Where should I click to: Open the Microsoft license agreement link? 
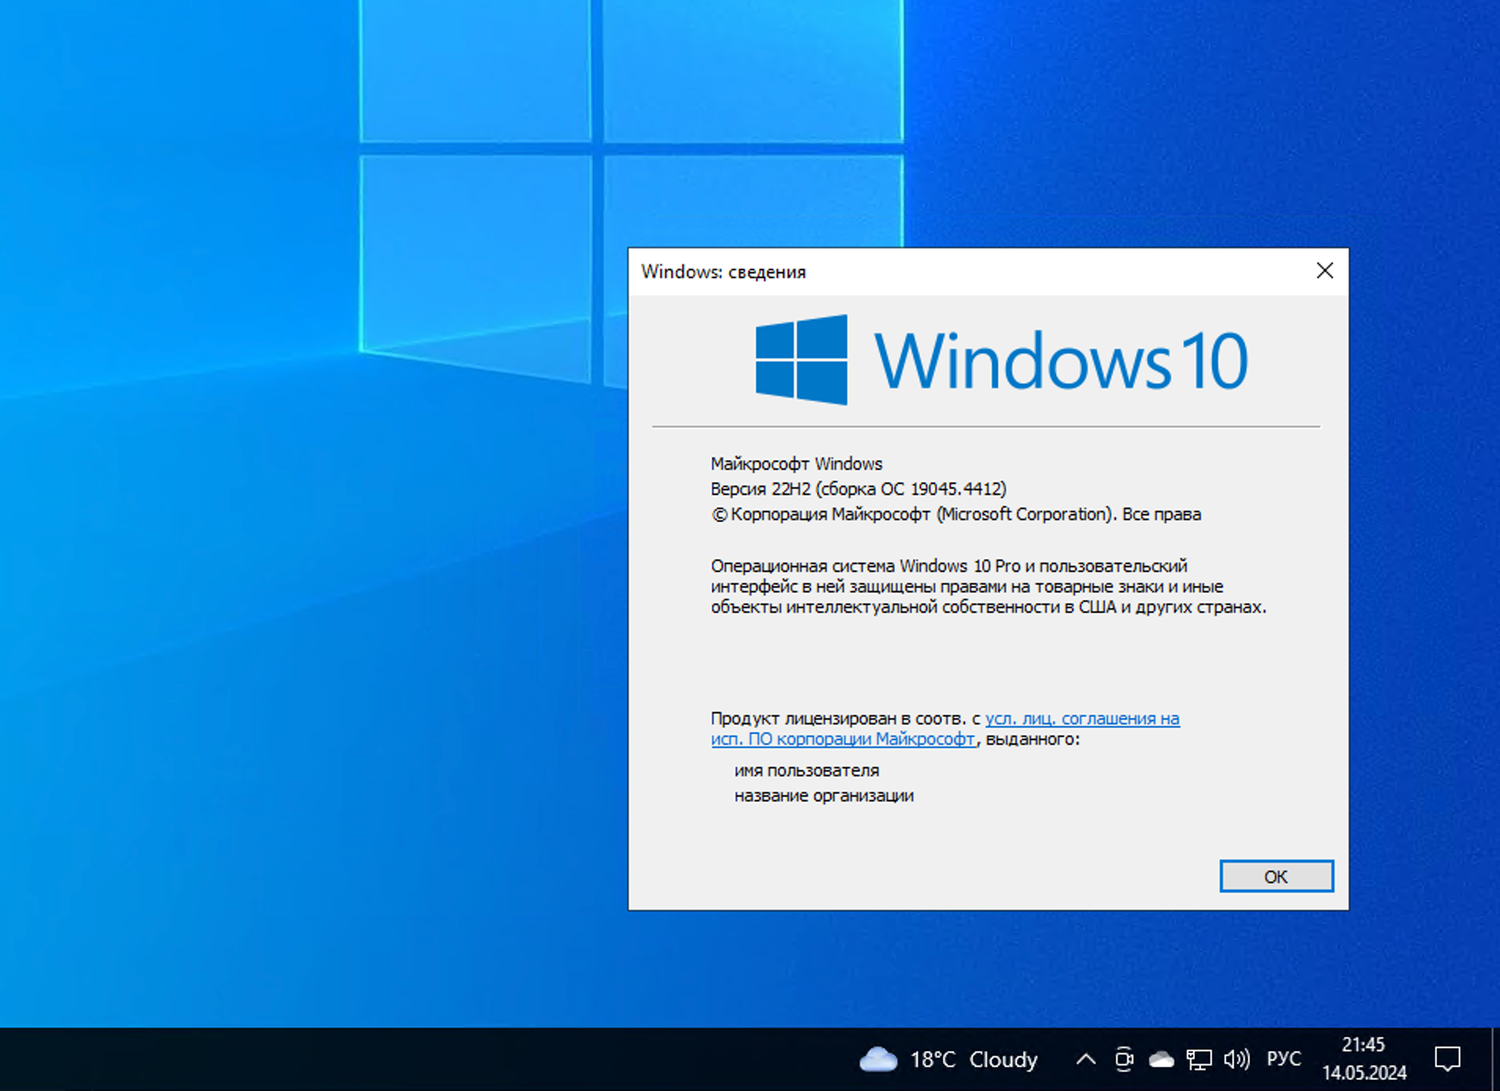tap(1082, 718)
